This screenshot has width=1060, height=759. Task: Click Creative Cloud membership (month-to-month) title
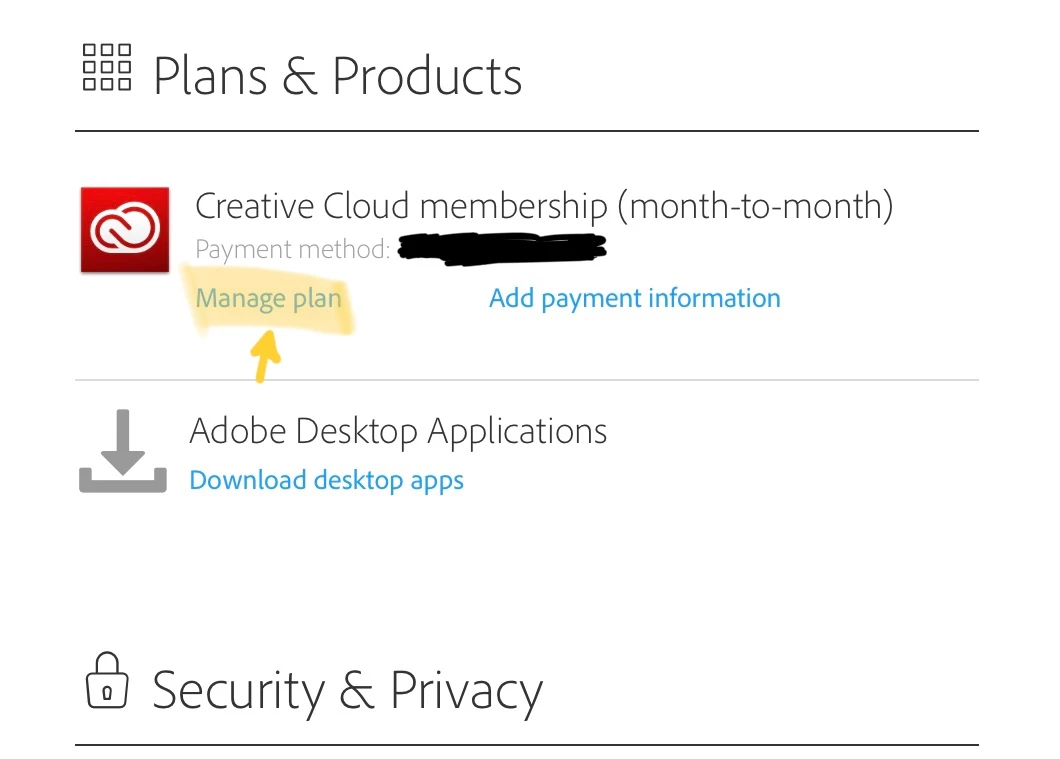pyautogui.click(x=544, y=206)
